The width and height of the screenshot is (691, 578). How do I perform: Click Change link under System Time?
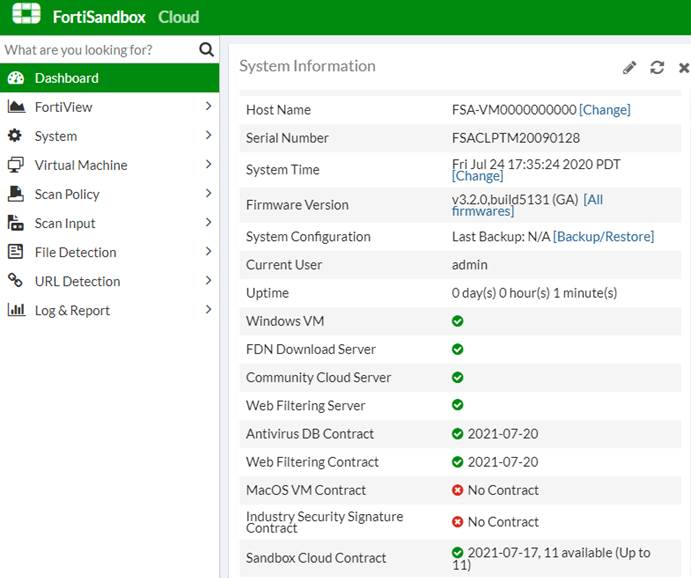point(477,176)
